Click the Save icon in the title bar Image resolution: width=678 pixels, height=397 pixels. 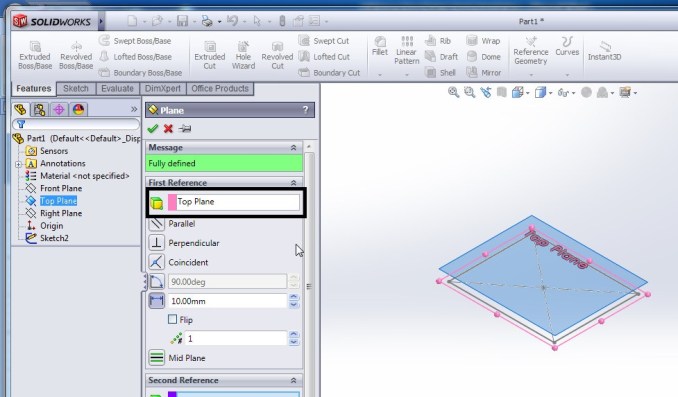182,21
